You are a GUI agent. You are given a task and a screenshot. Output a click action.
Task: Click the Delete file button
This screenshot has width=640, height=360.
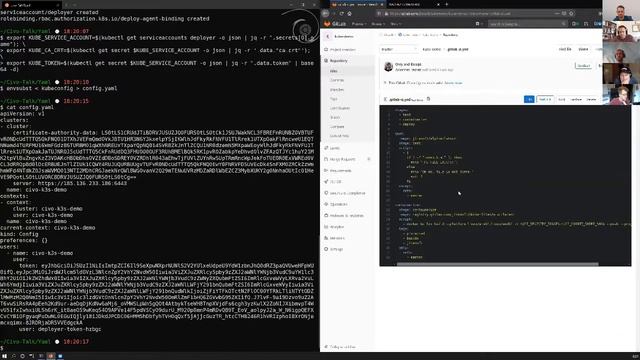(591, 99)
